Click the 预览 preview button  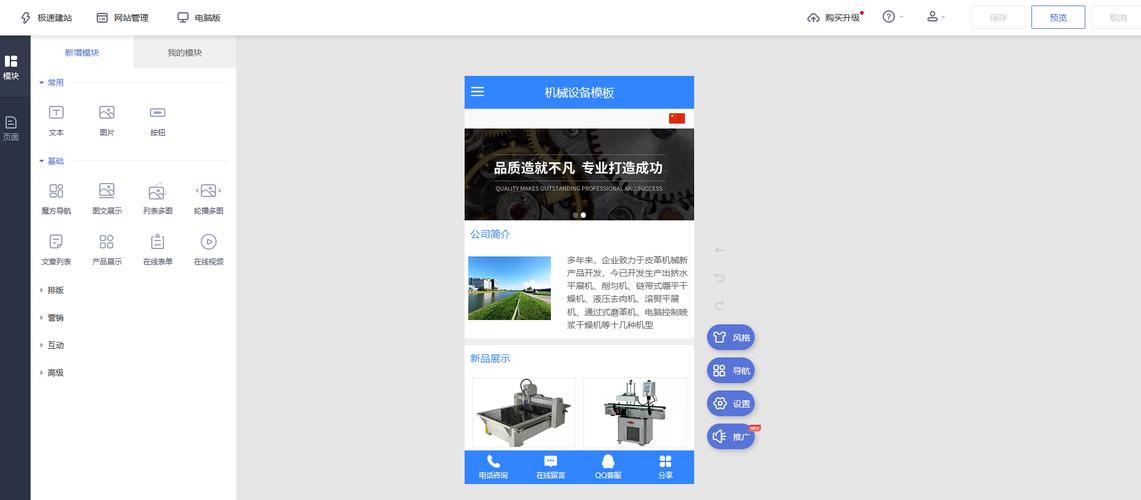click(1058, 17)
